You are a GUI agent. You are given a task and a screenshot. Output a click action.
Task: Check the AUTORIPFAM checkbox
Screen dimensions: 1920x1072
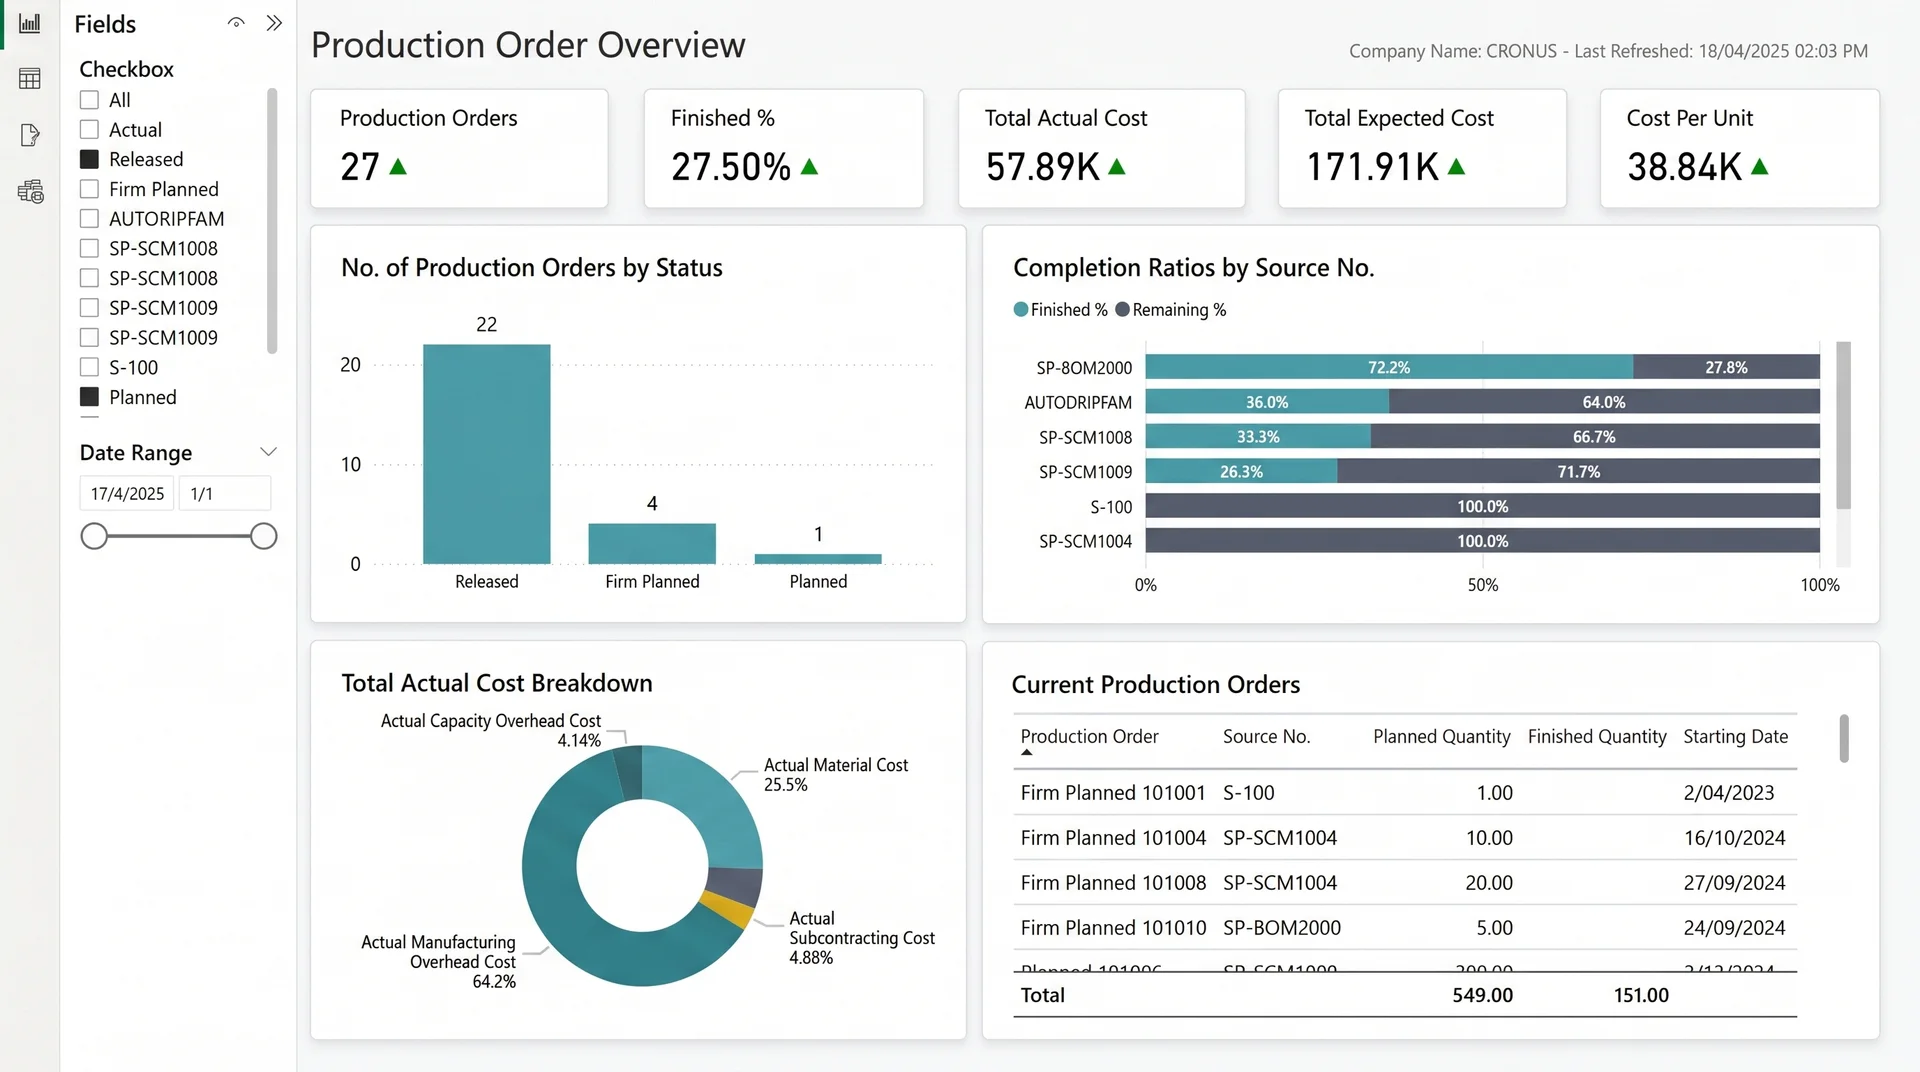[89, 219]
